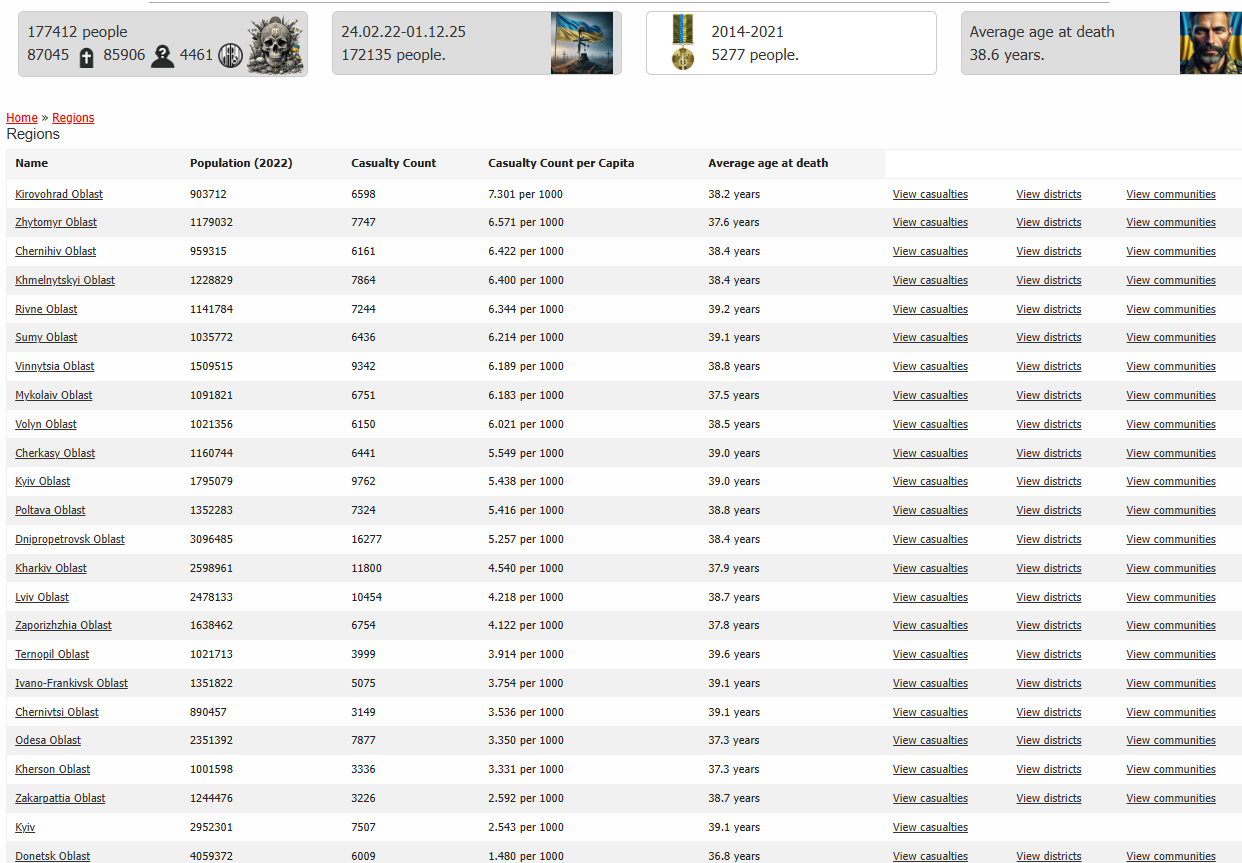Screen dimensions: 1242x863
Task: Open the Ivano-Frankivsk Oblast link
Action: (71, 683)
